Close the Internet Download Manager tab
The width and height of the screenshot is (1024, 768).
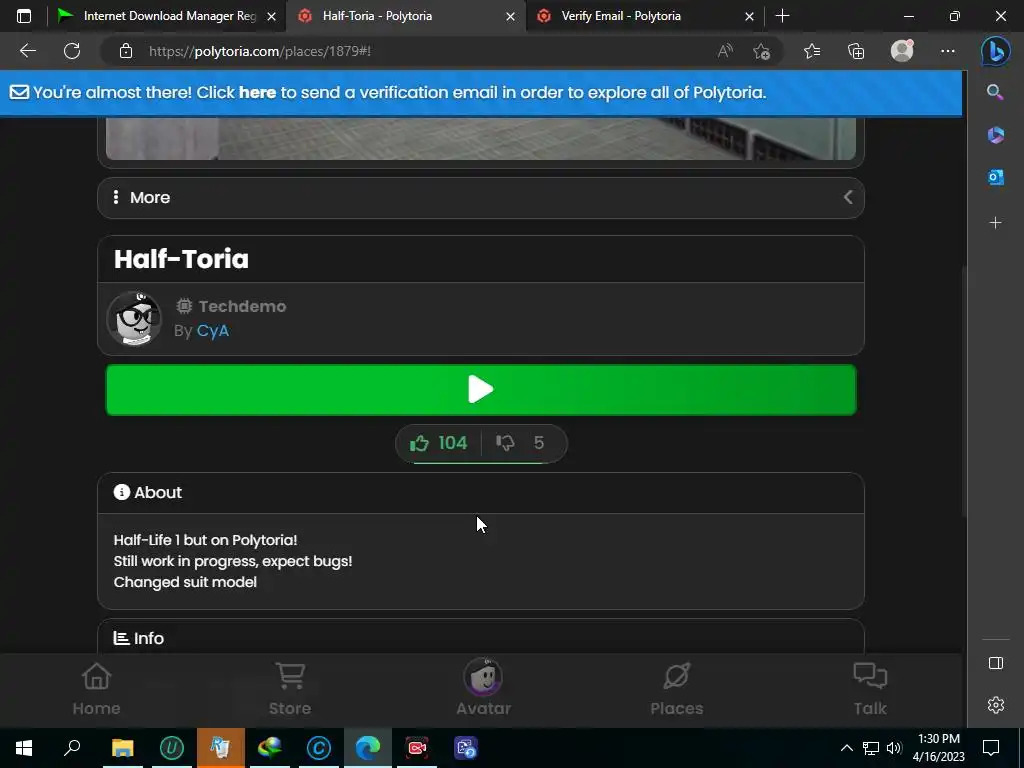tap(272, 16)
